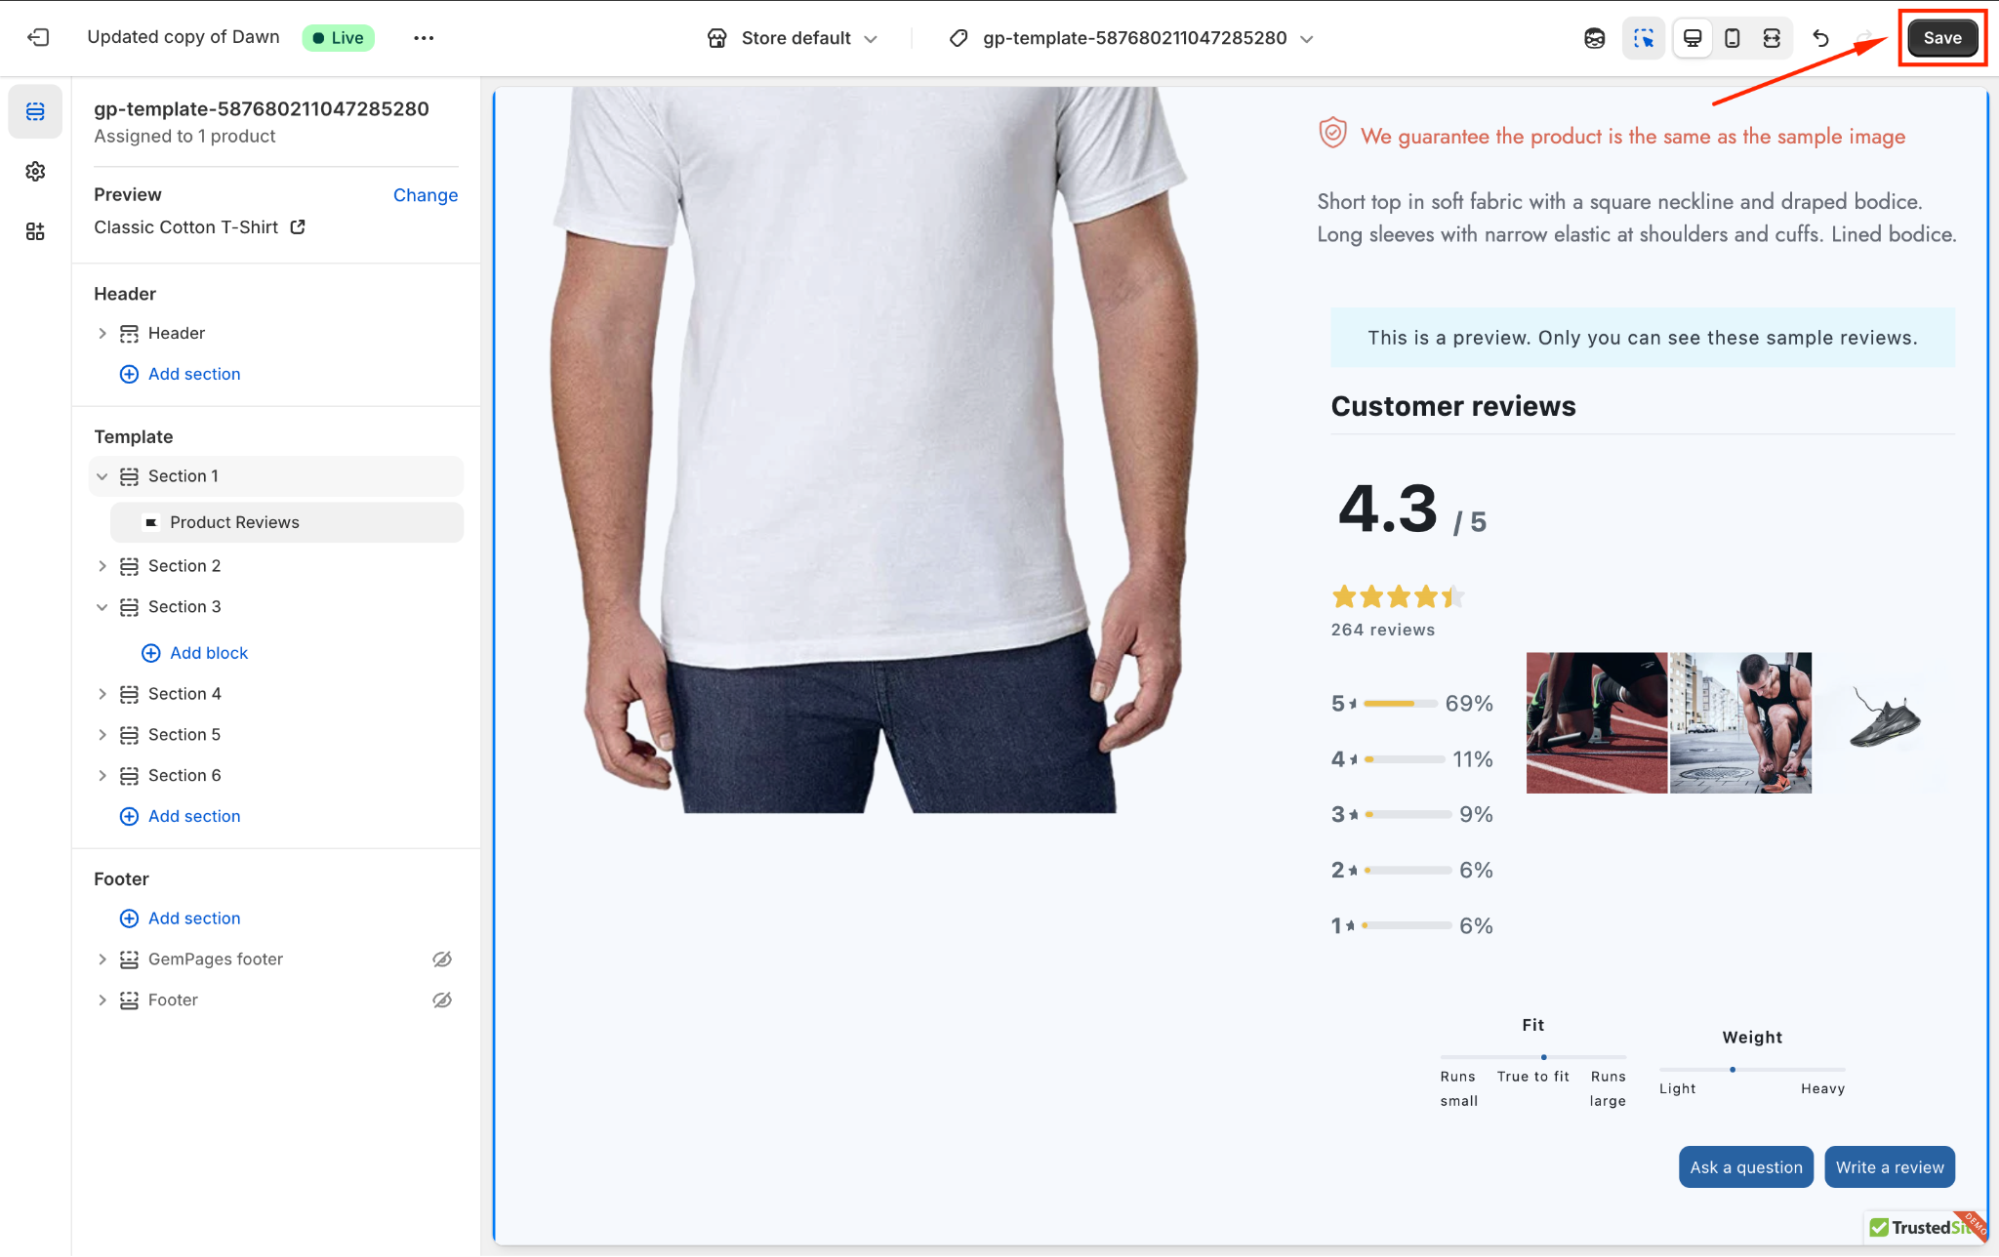The image size is (1999, 1257).
Task: Open Classic Cotton T-Shirt external link icon
Action: pos(298,227)
